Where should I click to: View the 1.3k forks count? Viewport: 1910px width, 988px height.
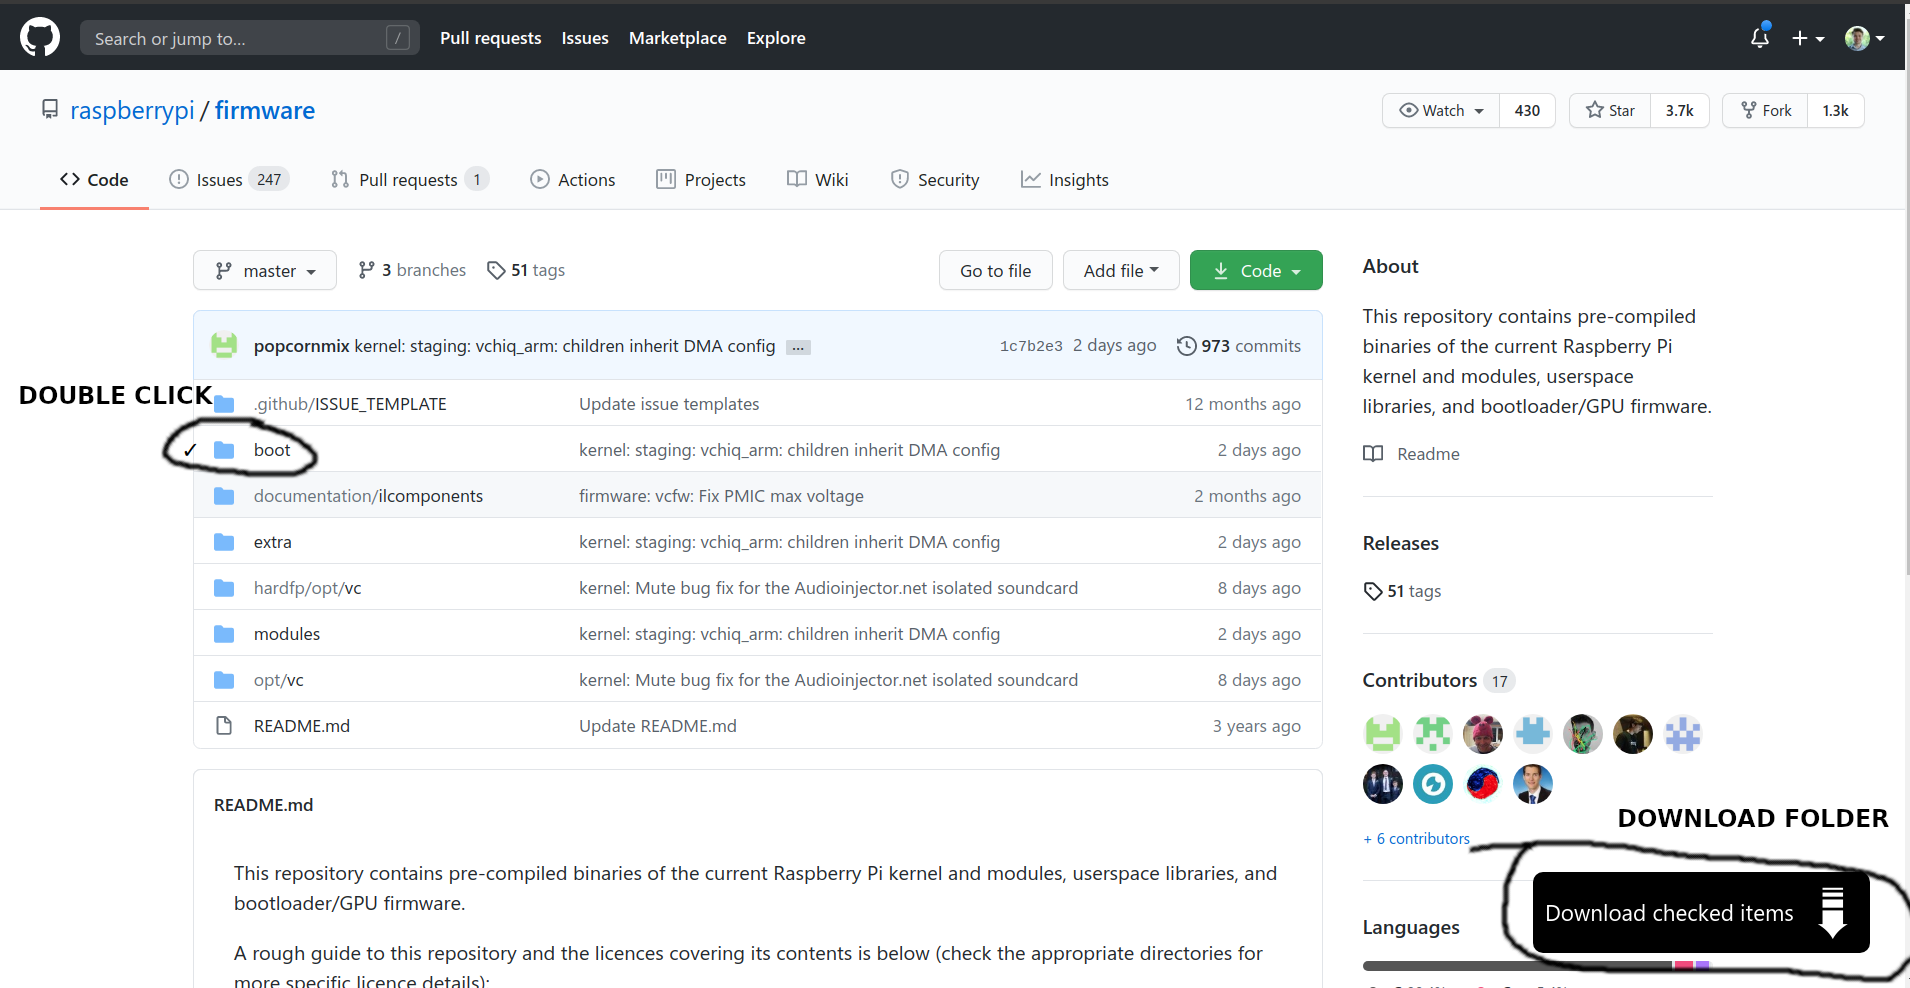pyautogui.click(x=1835, y=110)
